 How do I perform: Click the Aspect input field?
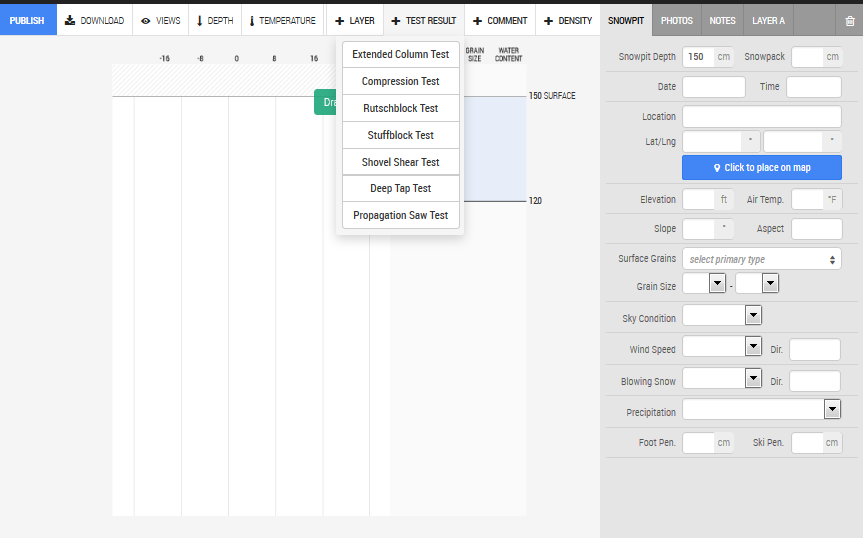coord(817,228)
